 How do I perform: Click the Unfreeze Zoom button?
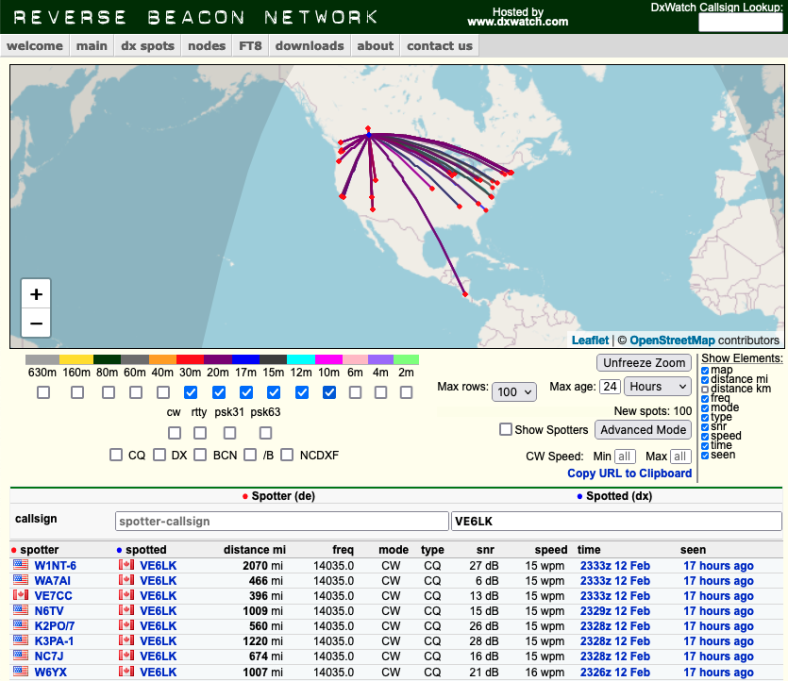point(644,363)
